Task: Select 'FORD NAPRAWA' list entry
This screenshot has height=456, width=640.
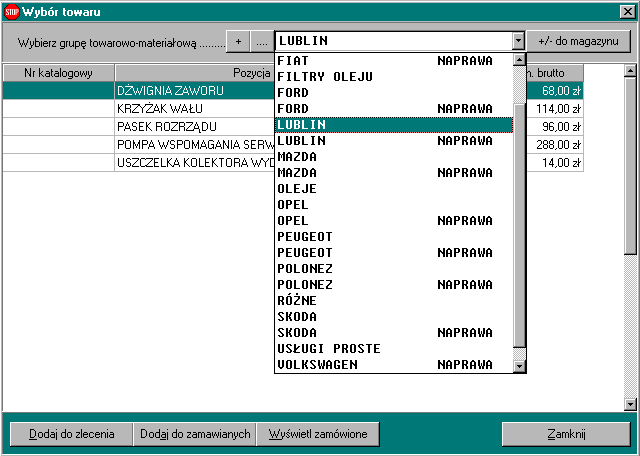Action: [x=394, y=109]
